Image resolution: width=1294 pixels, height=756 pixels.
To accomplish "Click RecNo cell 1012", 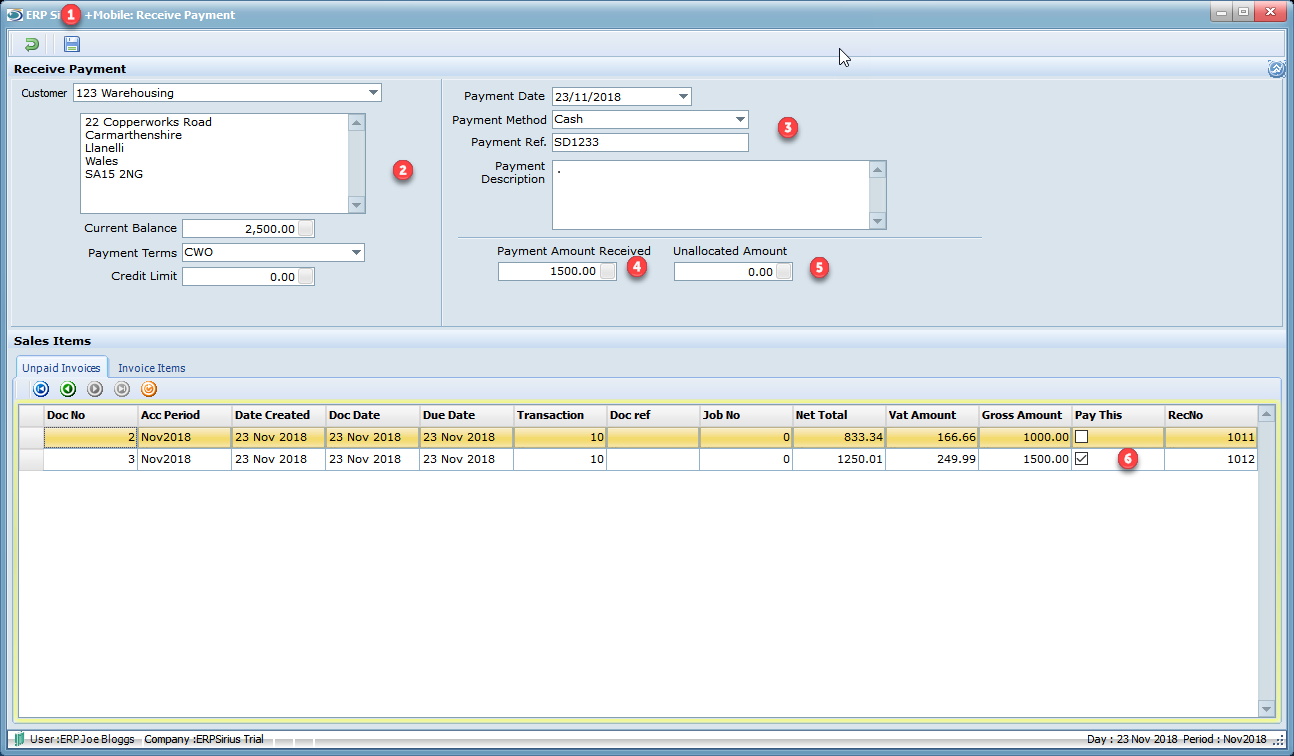I will 1211,459.
